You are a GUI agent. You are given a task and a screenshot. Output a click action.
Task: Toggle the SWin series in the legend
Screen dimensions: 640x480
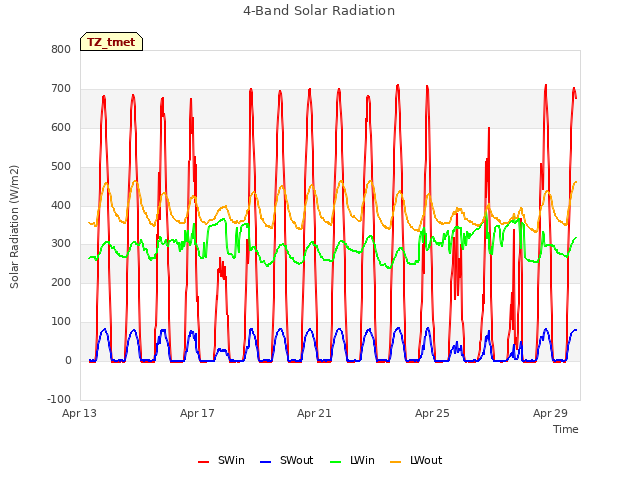pyautogui.click(x=221, y=460)
